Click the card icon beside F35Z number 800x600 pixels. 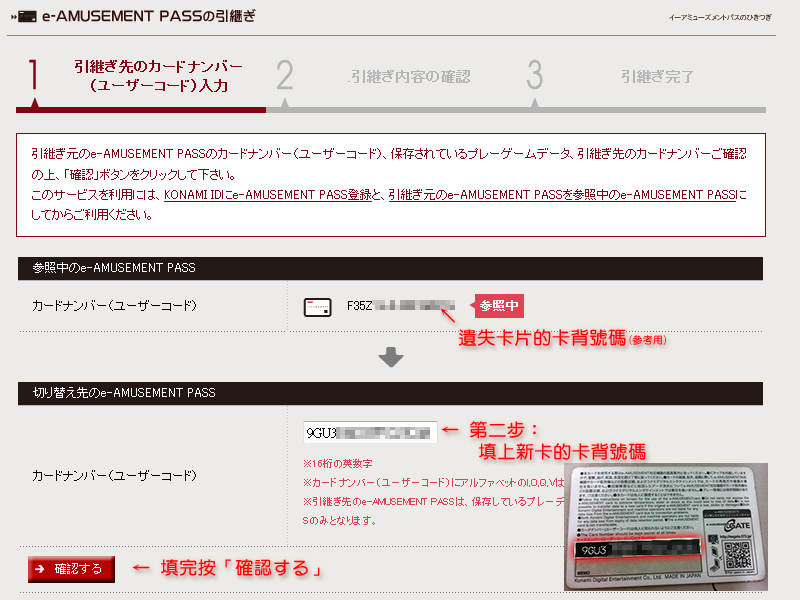[317, 307]
